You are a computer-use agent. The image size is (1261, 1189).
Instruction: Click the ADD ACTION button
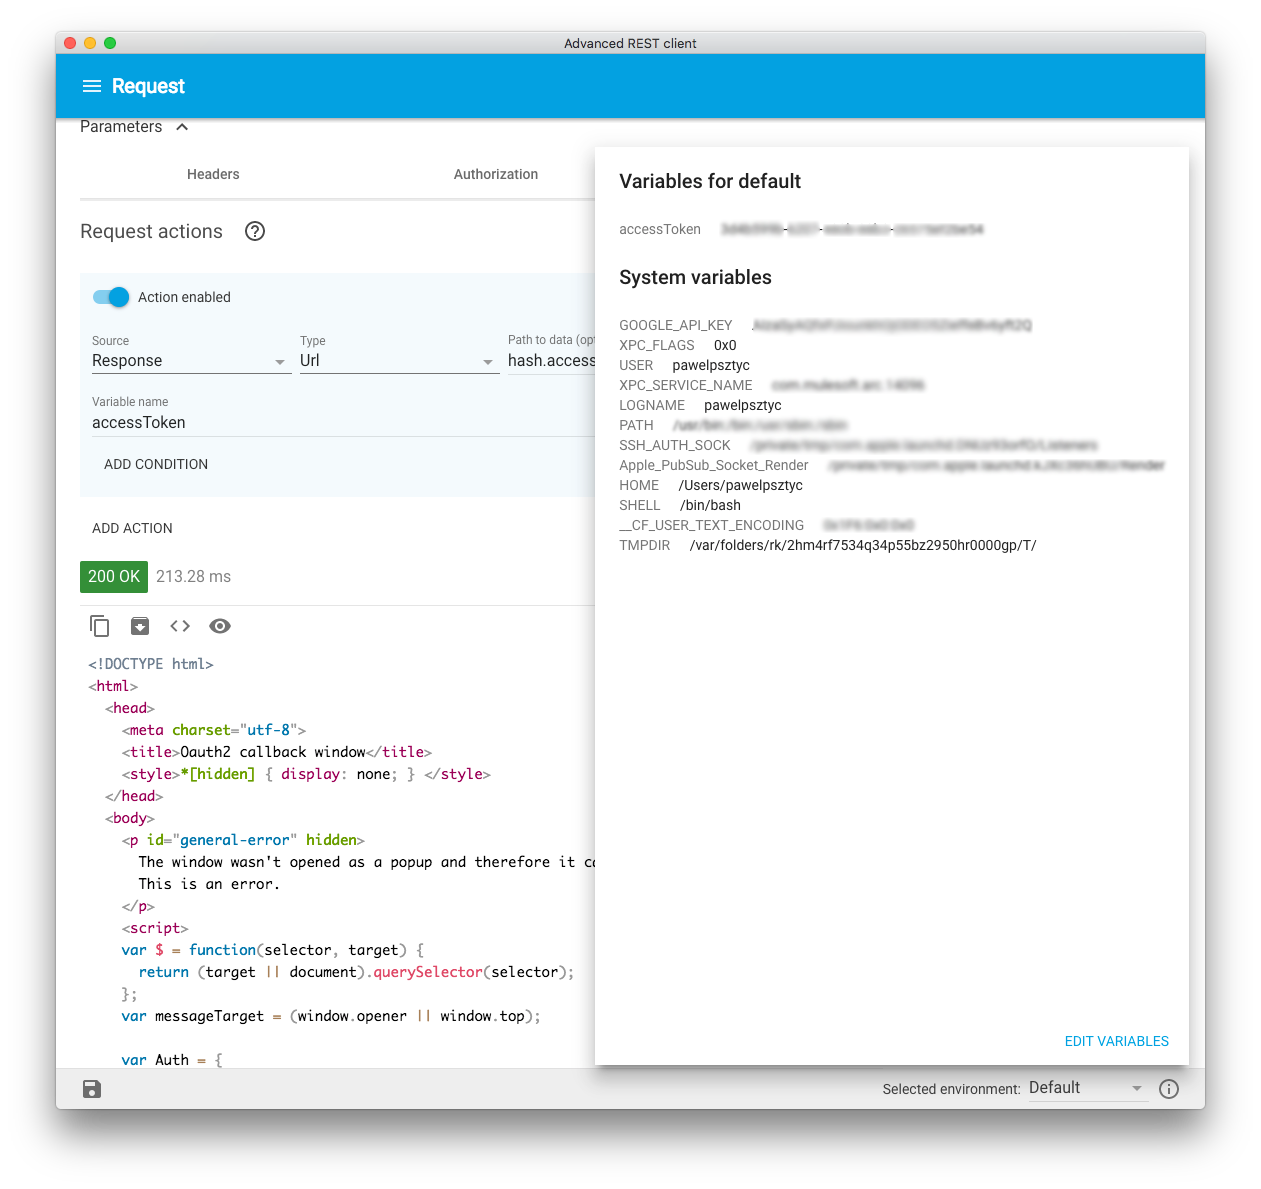coord(132,528)
